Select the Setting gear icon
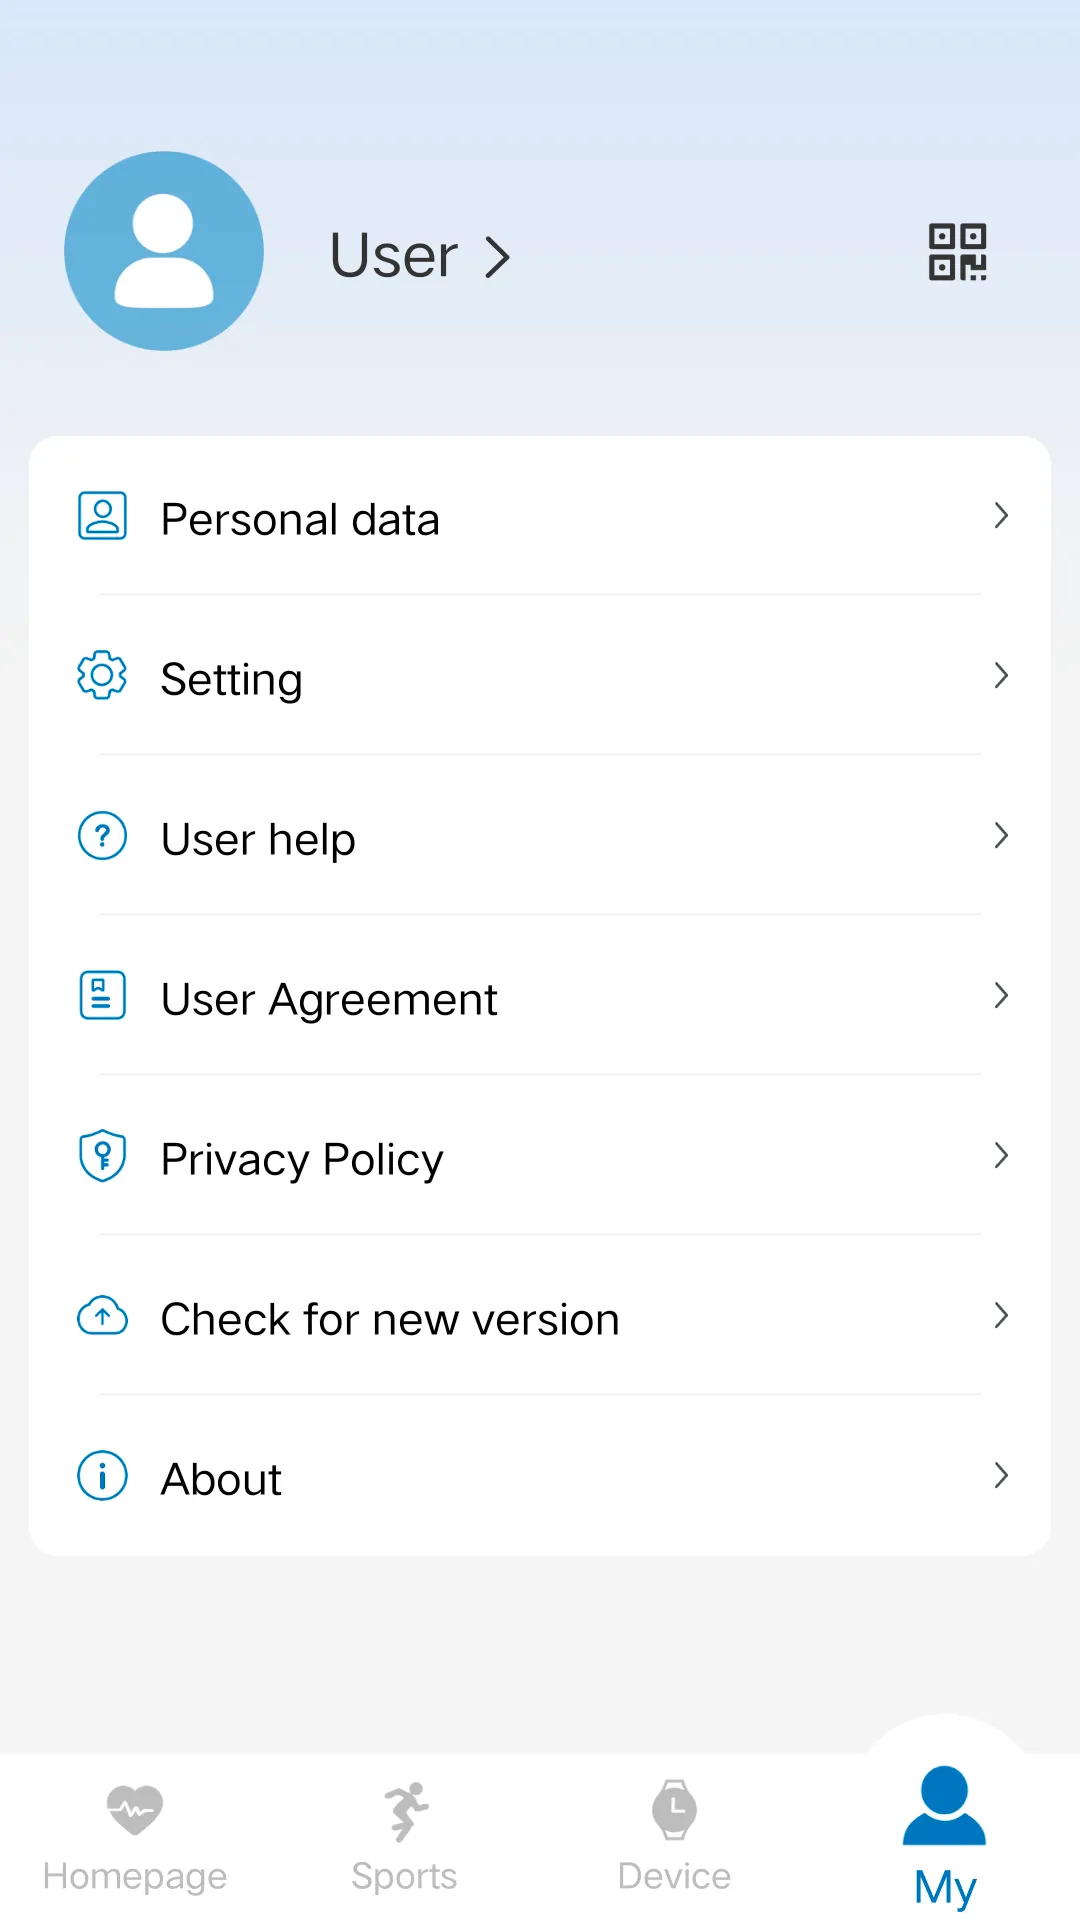The width and height of the screenshot is (1080, 1920). tap(101, 676)
